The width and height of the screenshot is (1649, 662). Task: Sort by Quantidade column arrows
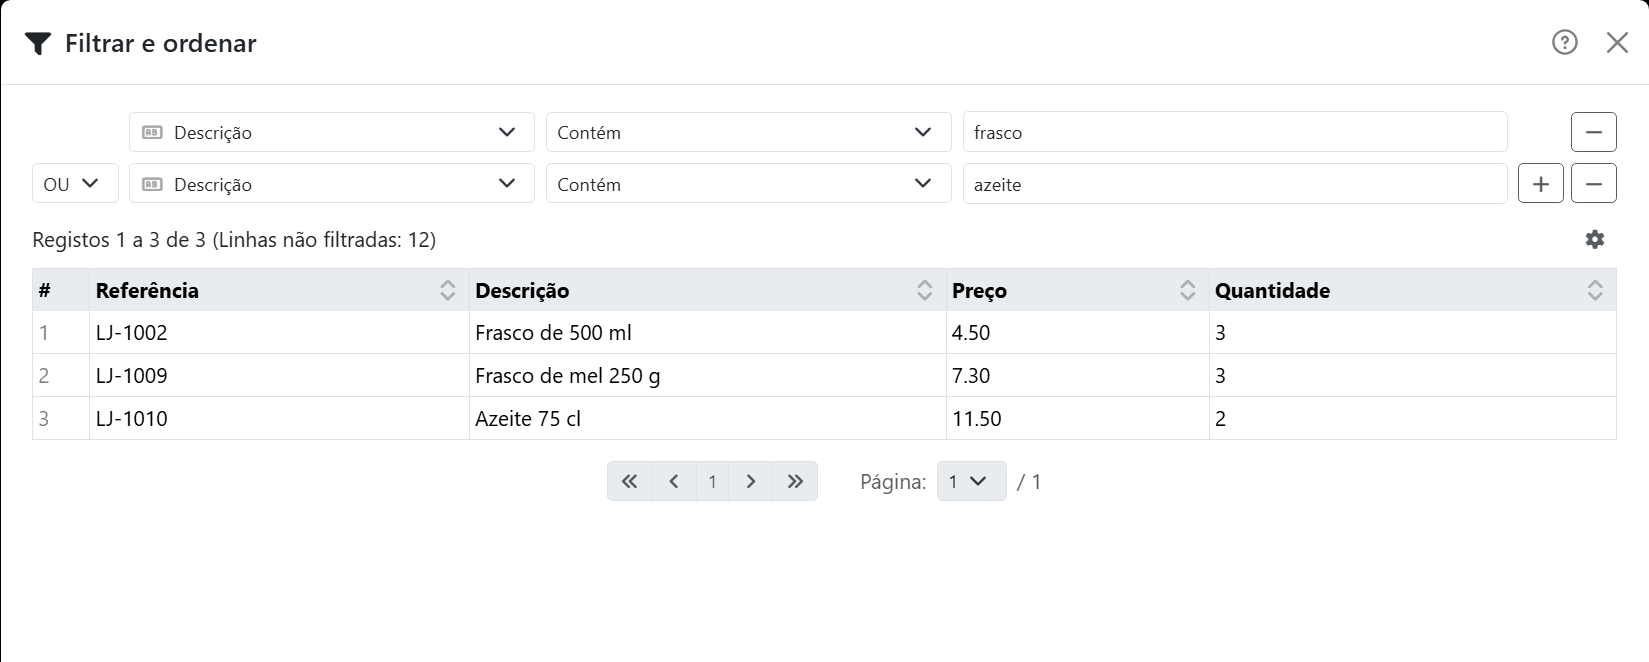point(1595,290)
